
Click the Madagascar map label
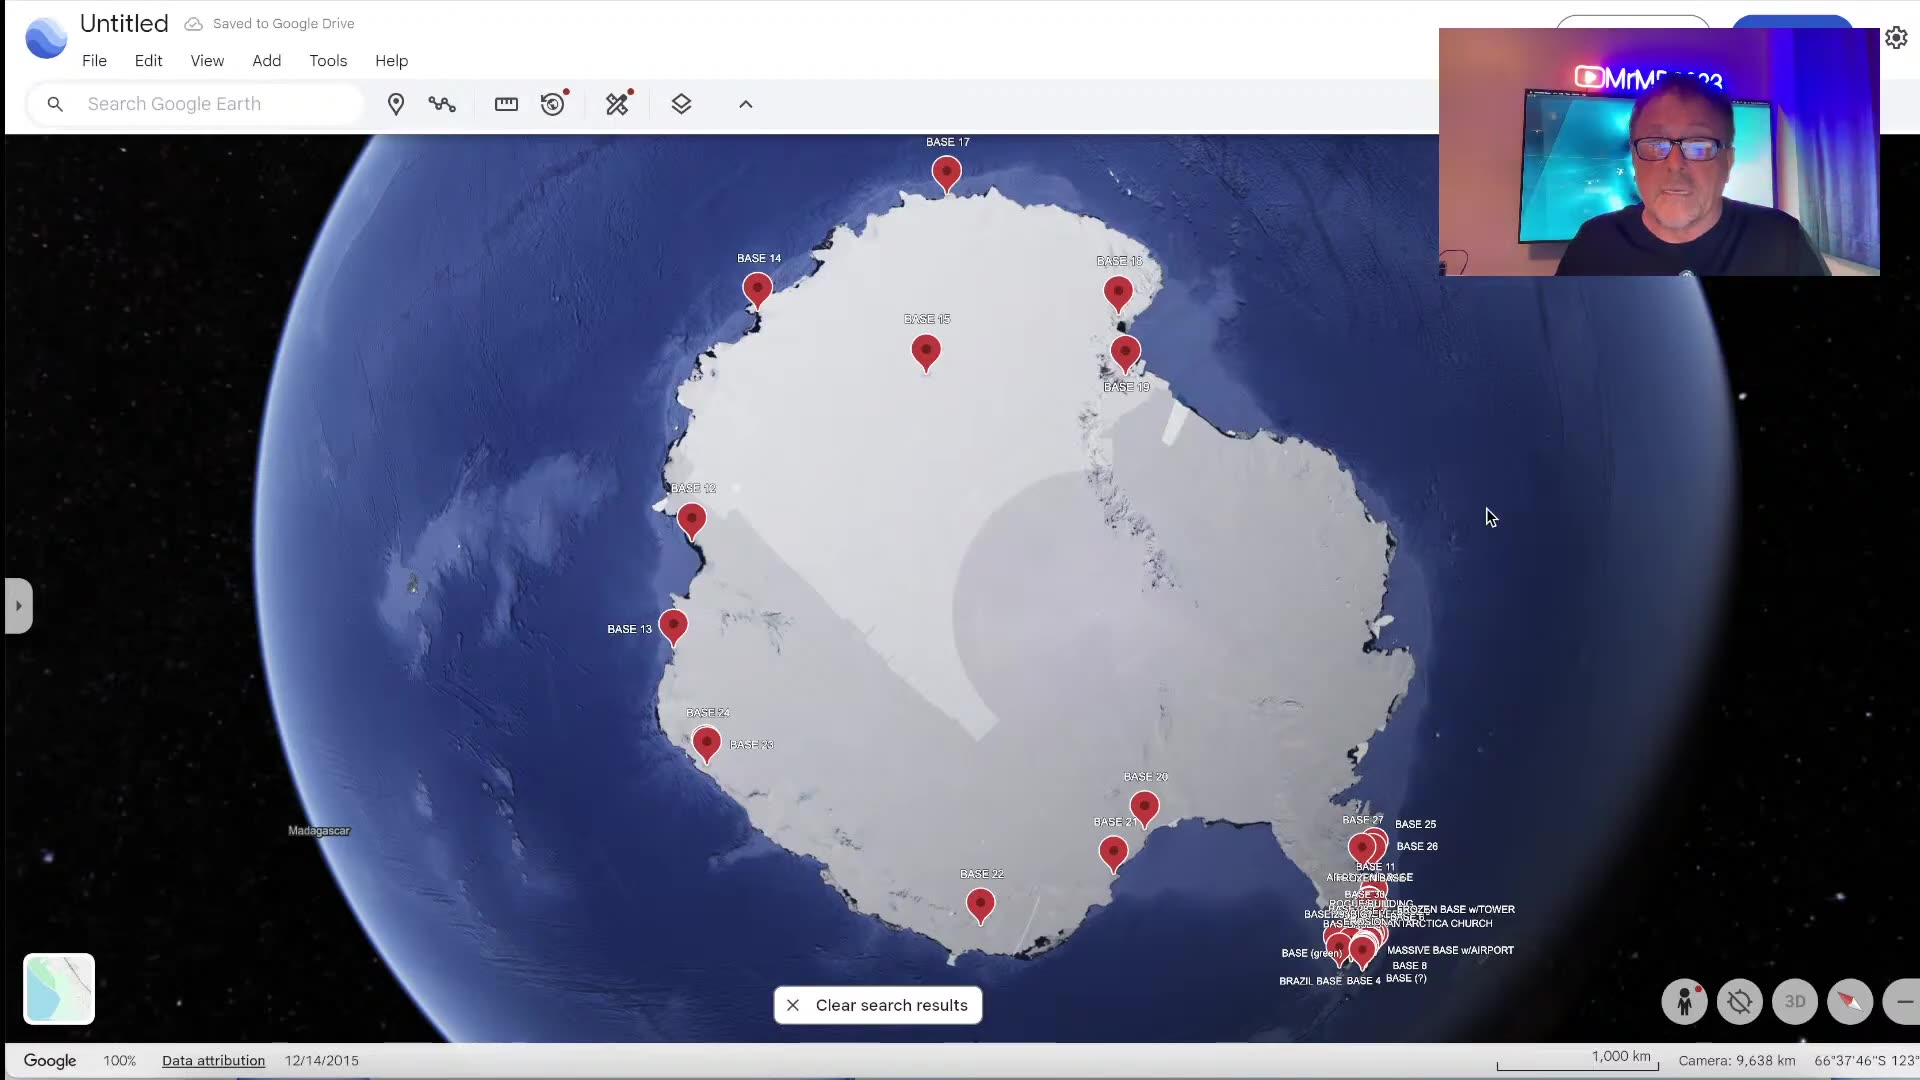pyautogui.click(x=319, y=831)
